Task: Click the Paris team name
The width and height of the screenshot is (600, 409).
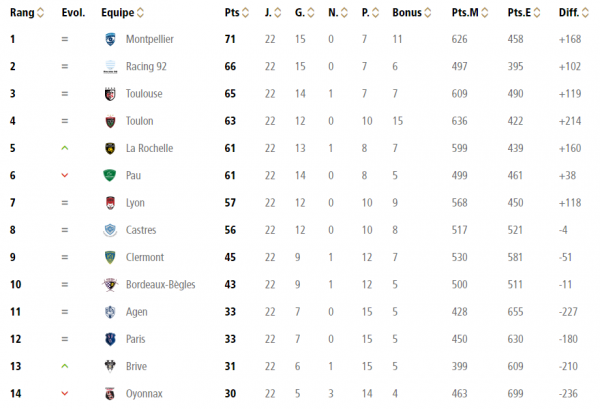Action: pyautogui.click(x=137, y=339)
